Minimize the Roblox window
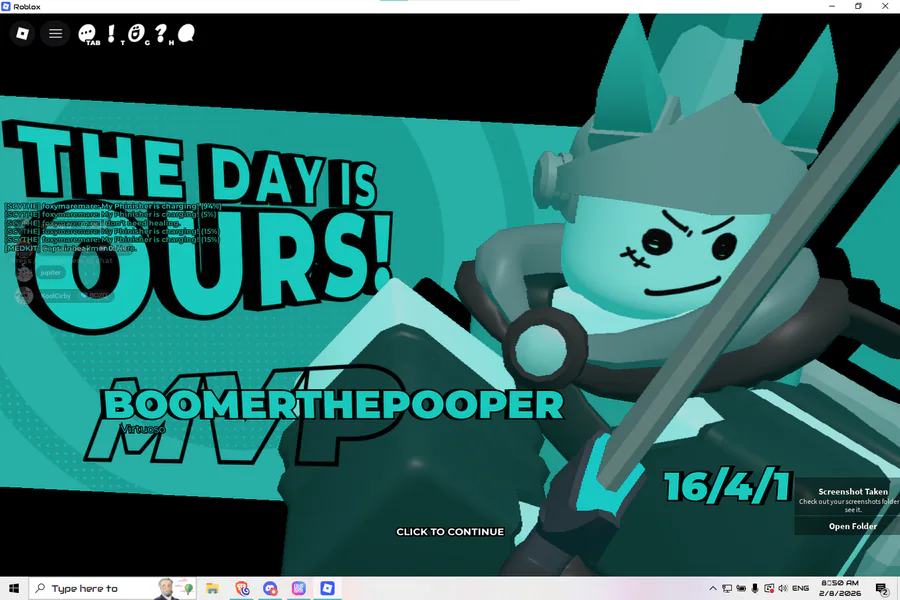Image resolution: width=900 pixels, height=600 pixels. (x=832, y=6)
